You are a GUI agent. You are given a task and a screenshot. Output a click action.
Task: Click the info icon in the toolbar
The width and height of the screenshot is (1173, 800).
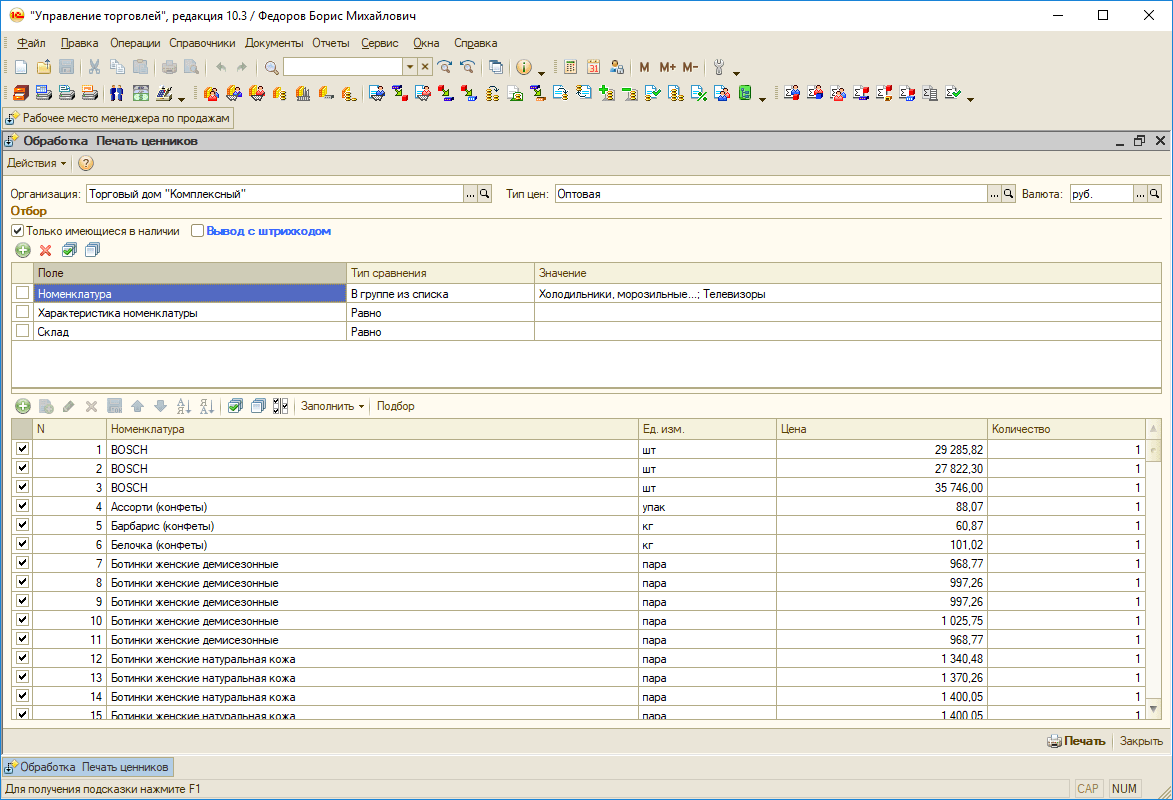(x=523, y=67)
